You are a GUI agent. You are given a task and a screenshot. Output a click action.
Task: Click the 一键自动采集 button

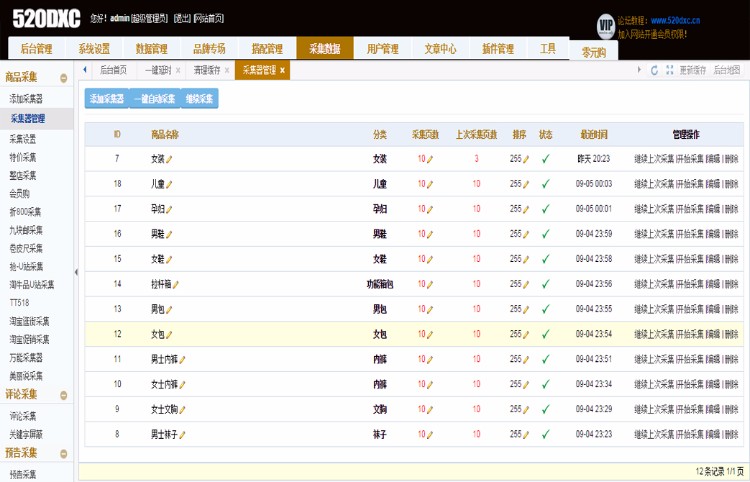(154, 99)
